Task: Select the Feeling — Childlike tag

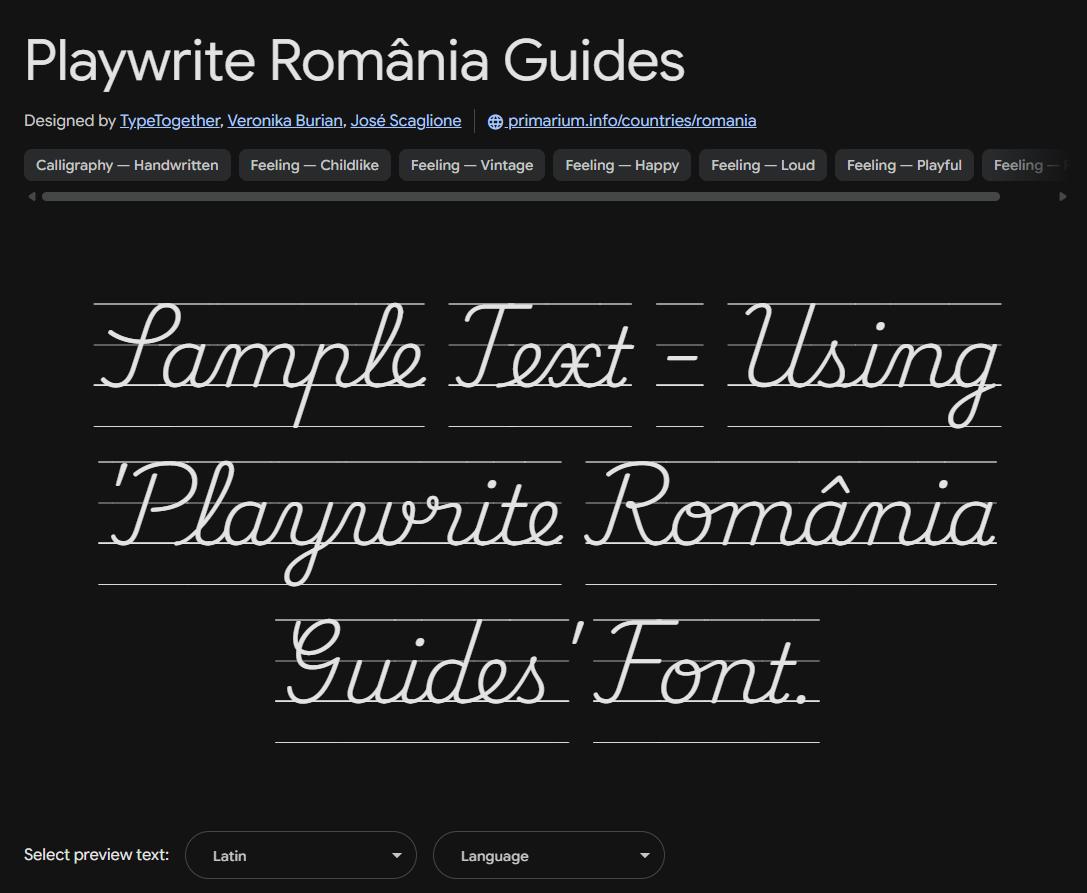Action: (315, 165)
